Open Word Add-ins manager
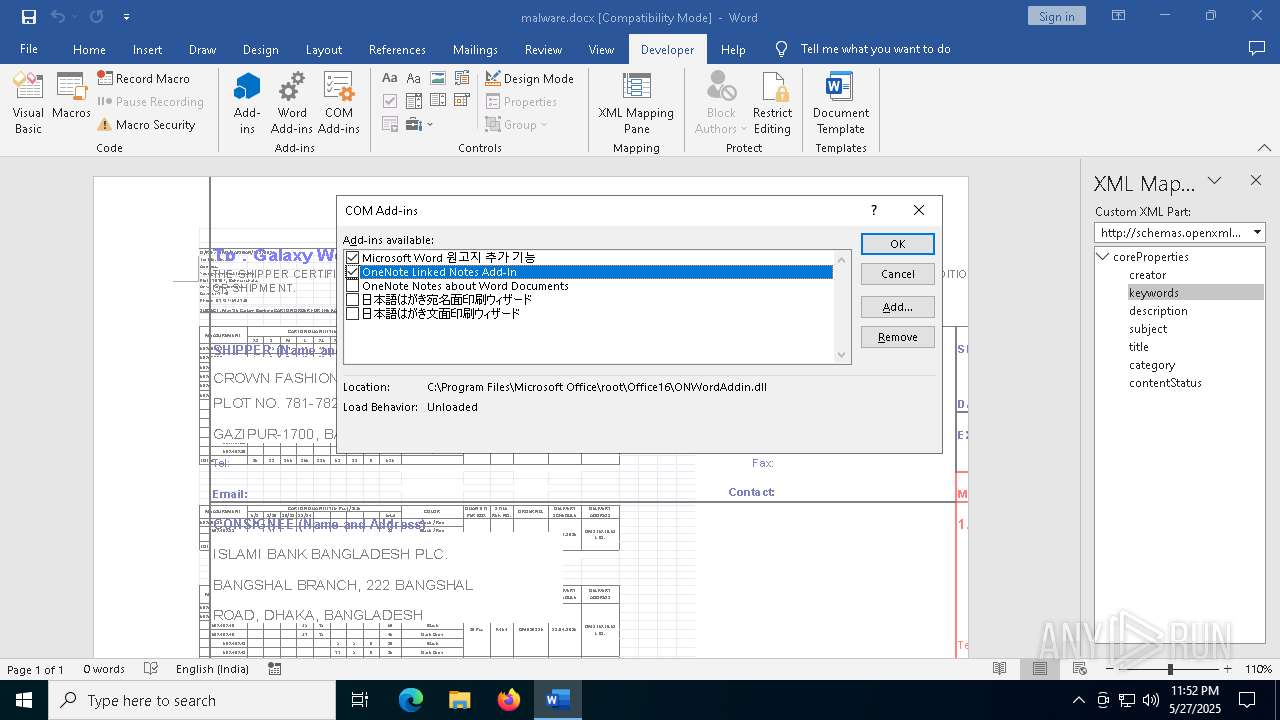Screen dimensions: 1280x720 pos(292,104)
